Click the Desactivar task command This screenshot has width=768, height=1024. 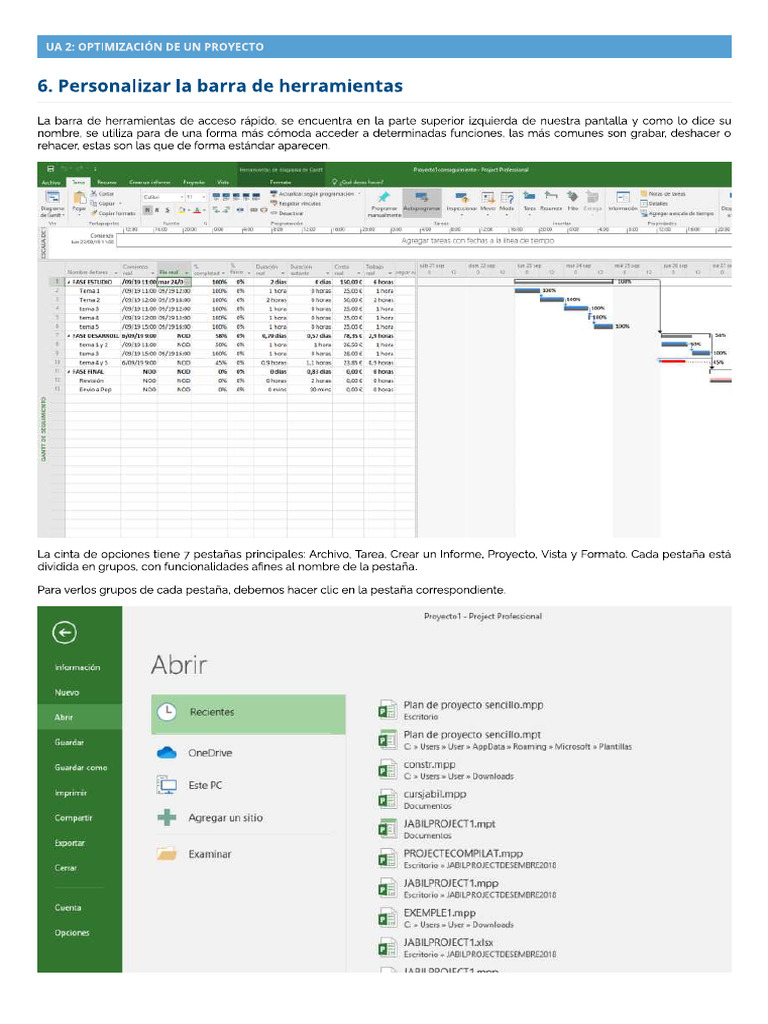tap(286, 213)
